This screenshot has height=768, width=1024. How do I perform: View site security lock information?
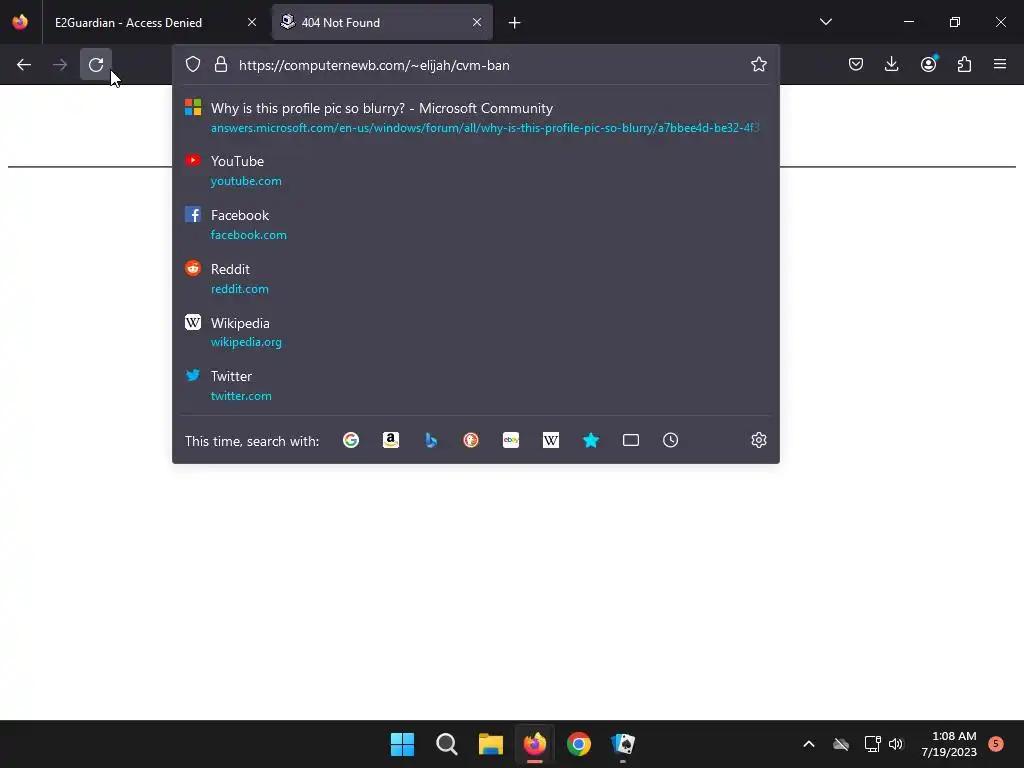(221, 65)
